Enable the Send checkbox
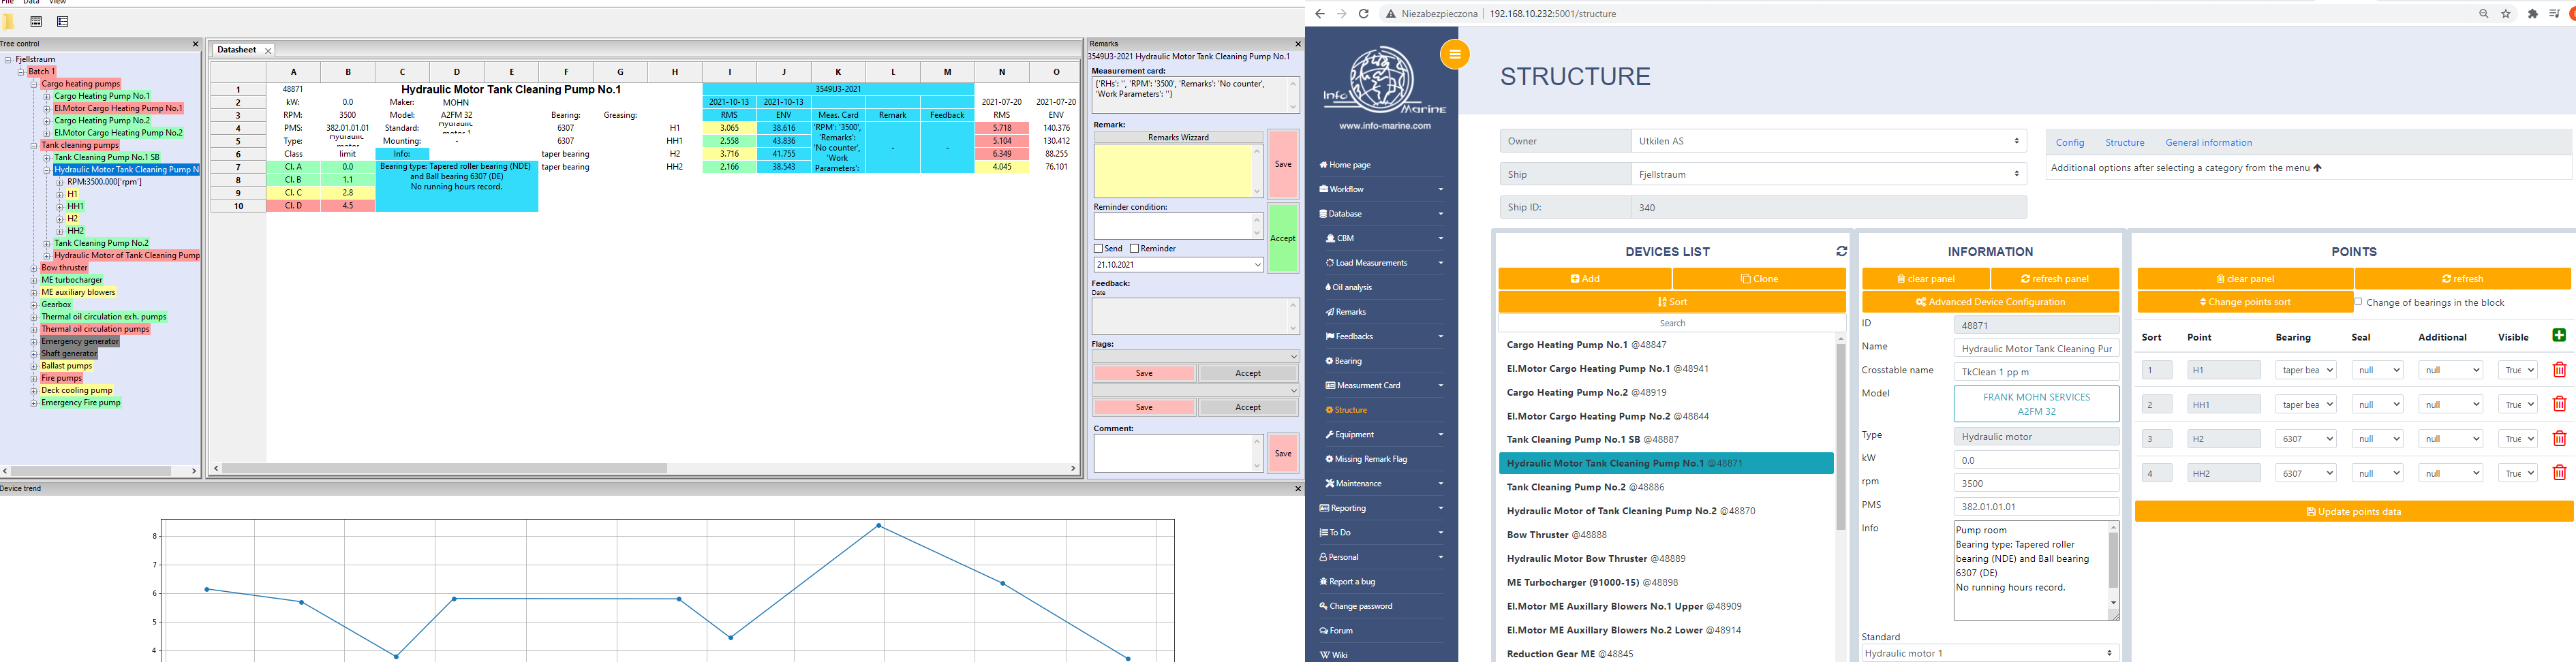Screen dimensions: 2576x662 1098,249
